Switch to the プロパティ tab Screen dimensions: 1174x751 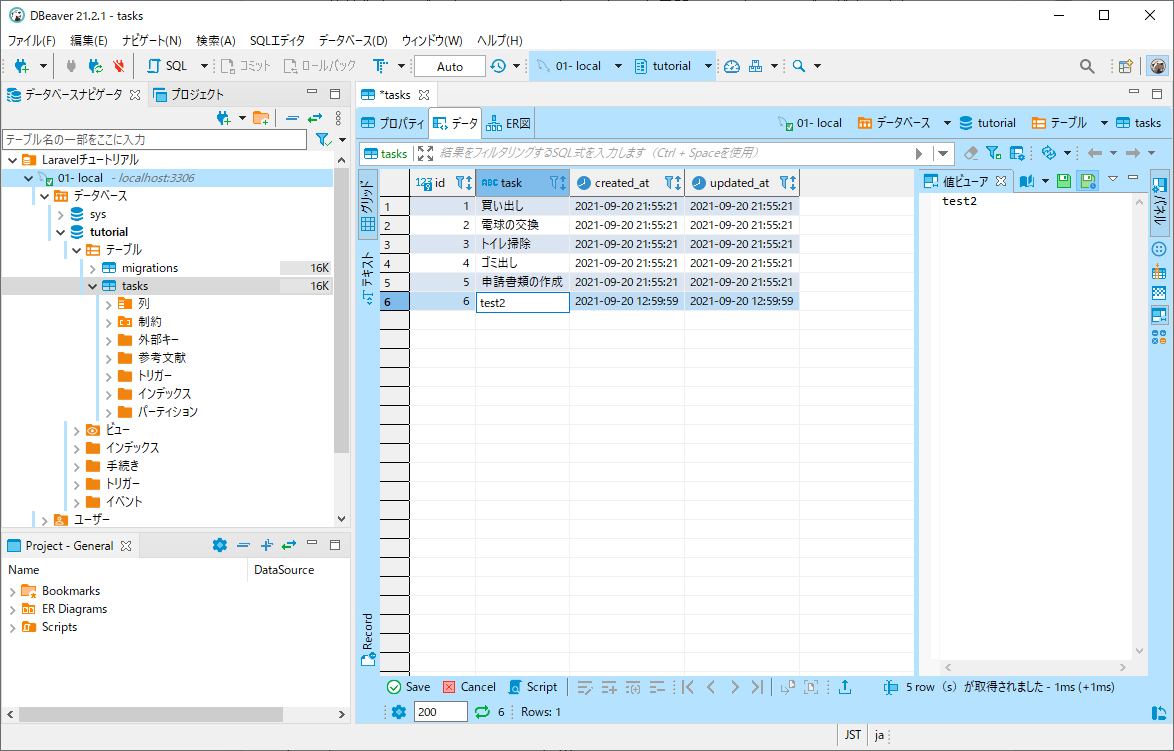[x=393, y=123]
